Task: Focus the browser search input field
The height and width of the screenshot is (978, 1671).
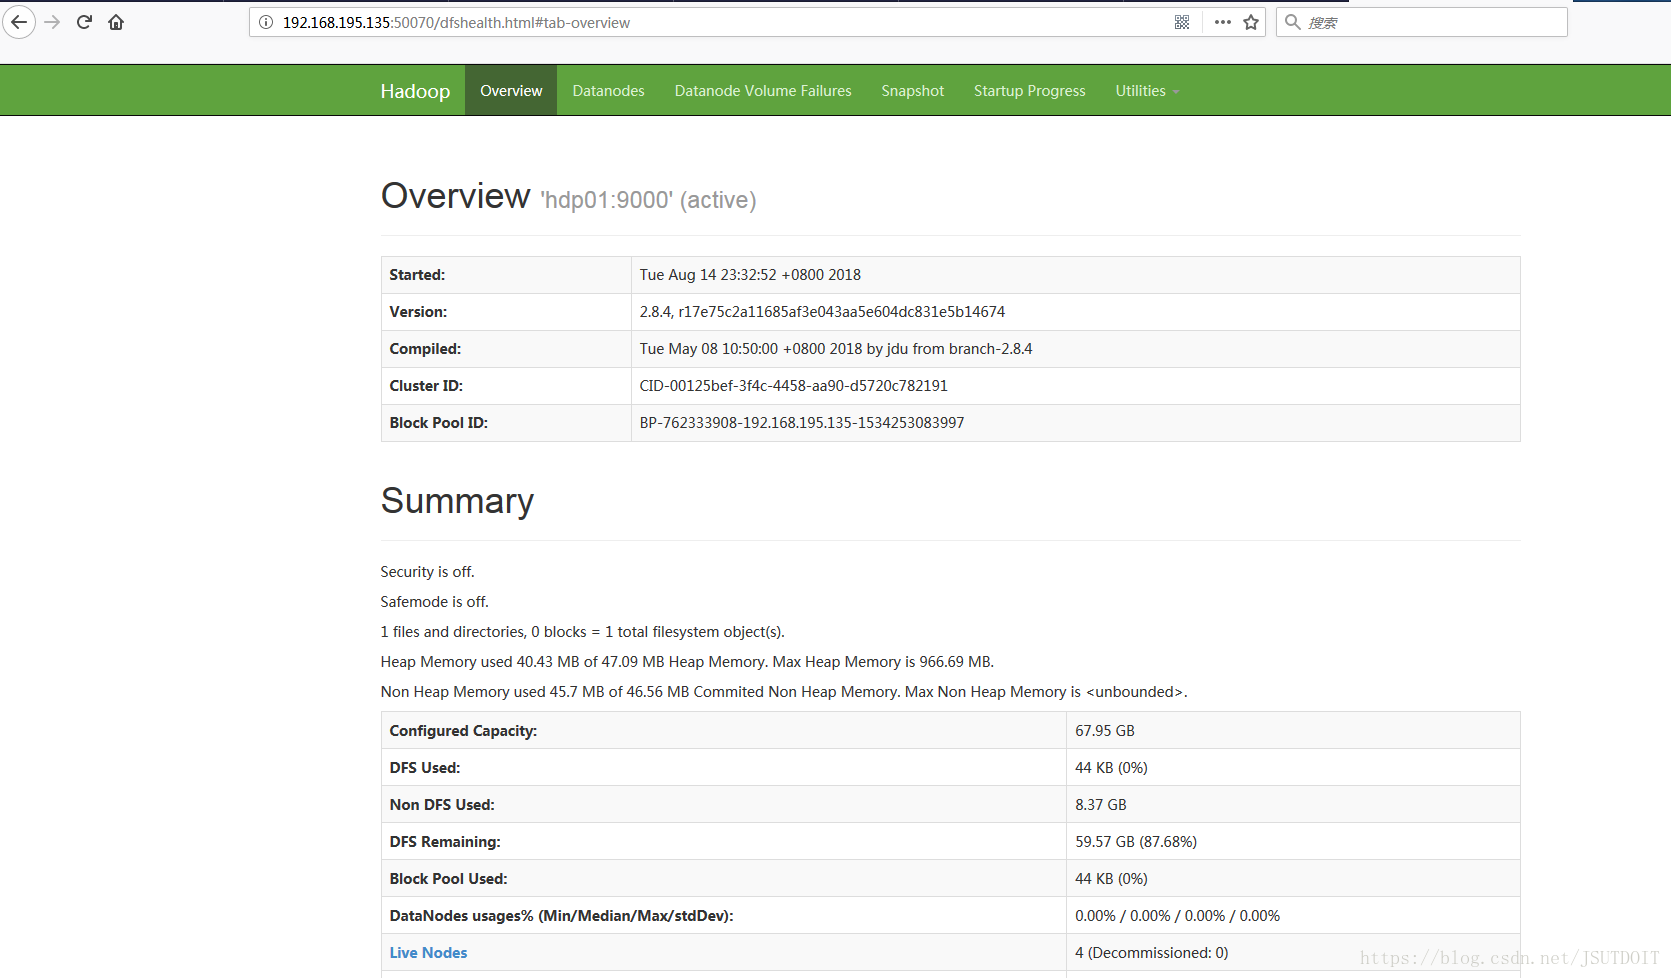Action: pos(1422,22)
